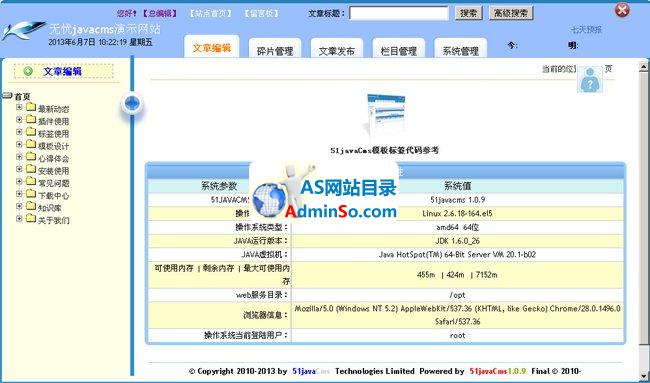Click the red close icon at top right
Screen dimensions: 650x383
click(x=622, y=10)
